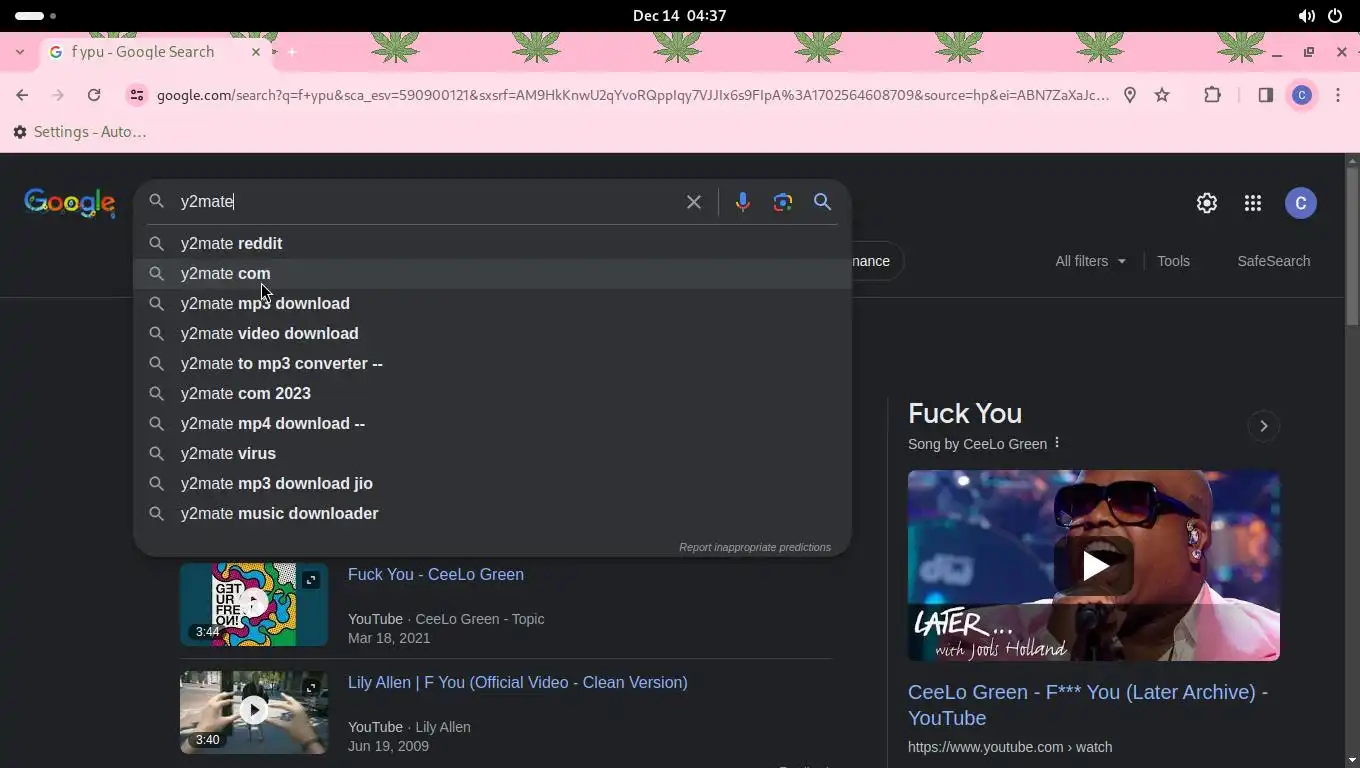
Task: Open Lily Allen F You official video link
Action: tap(518, 682)
